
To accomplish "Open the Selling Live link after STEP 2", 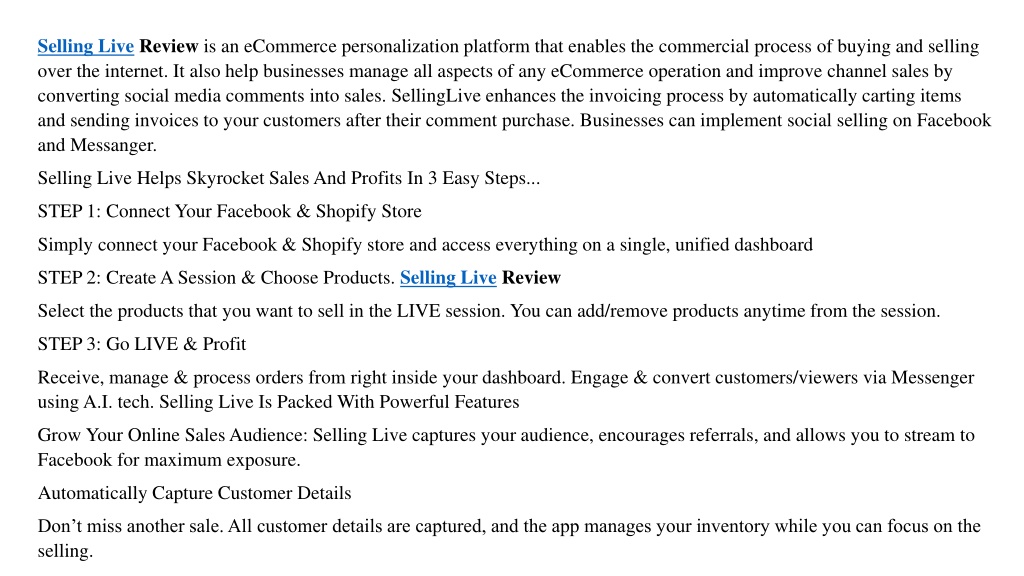I will (448, 278).
